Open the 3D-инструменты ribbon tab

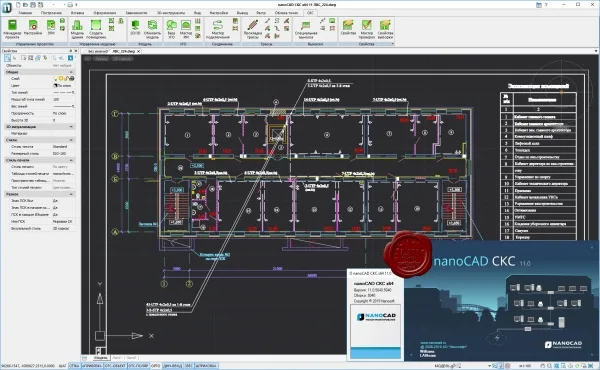(171, 13)
